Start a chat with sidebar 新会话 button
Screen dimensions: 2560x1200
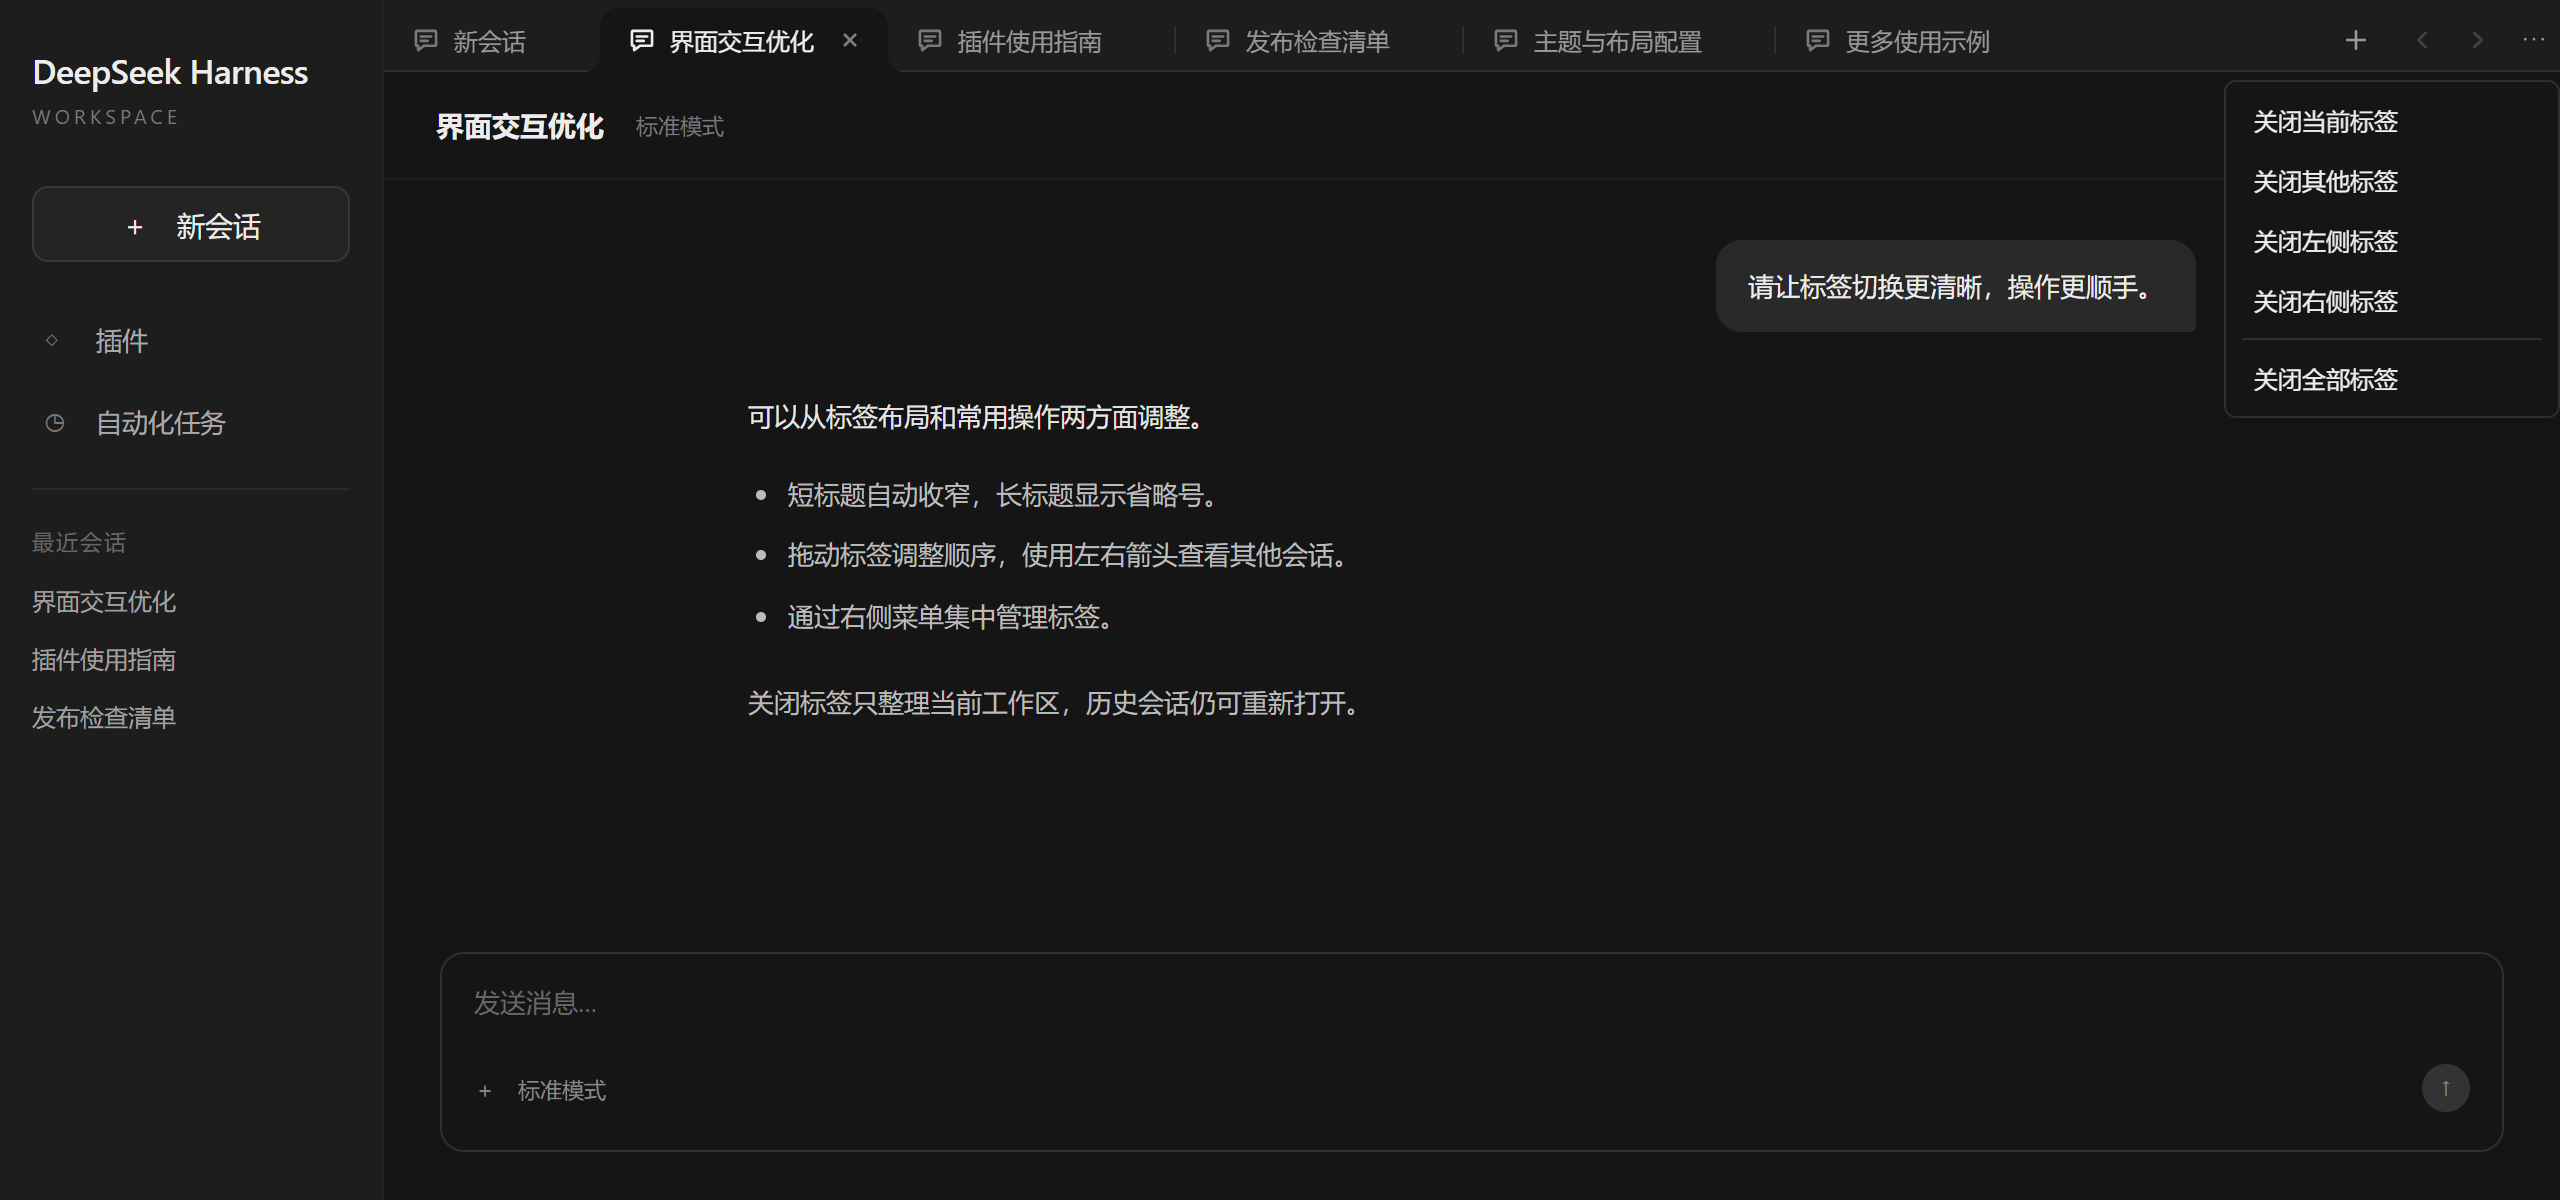coord(191,224)
